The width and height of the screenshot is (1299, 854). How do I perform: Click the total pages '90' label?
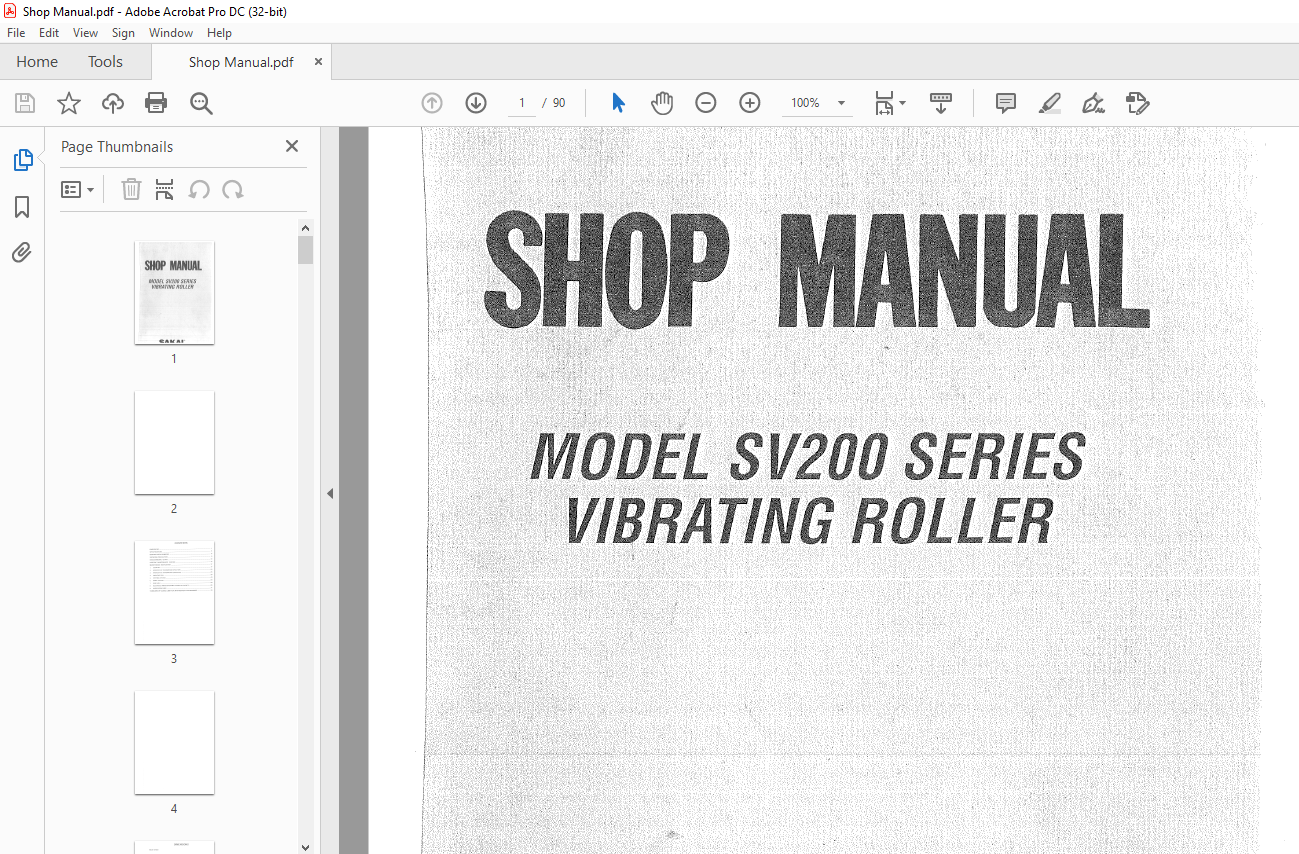click(x=559, y=103)
